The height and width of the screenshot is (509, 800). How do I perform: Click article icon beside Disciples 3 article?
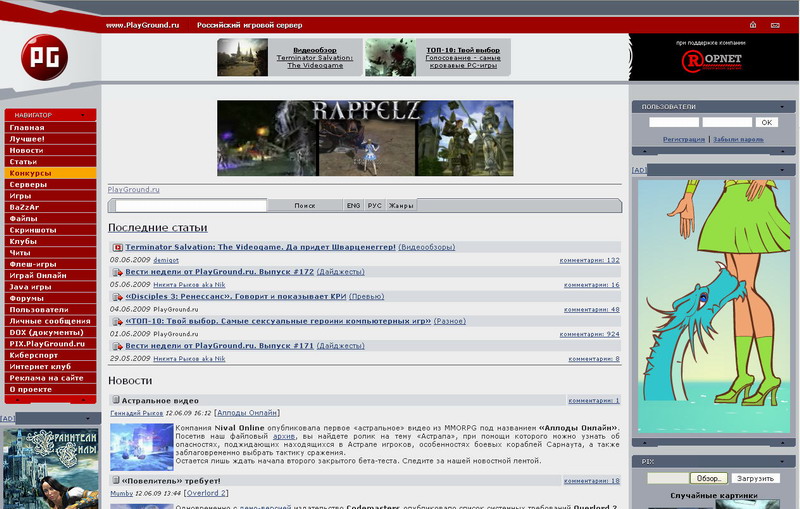tap(117, 296)
